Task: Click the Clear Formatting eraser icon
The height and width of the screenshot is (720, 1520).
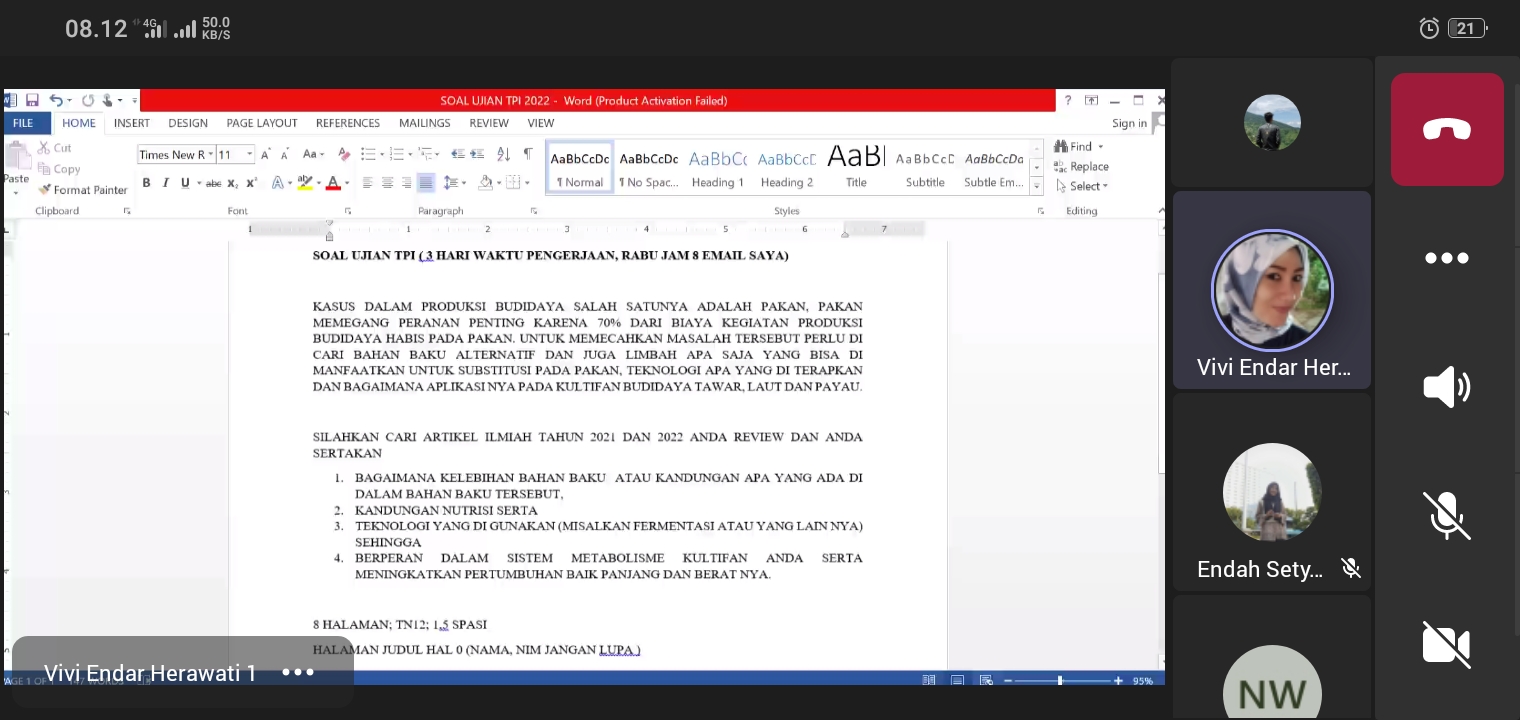Action: click(x=344, y=154)
